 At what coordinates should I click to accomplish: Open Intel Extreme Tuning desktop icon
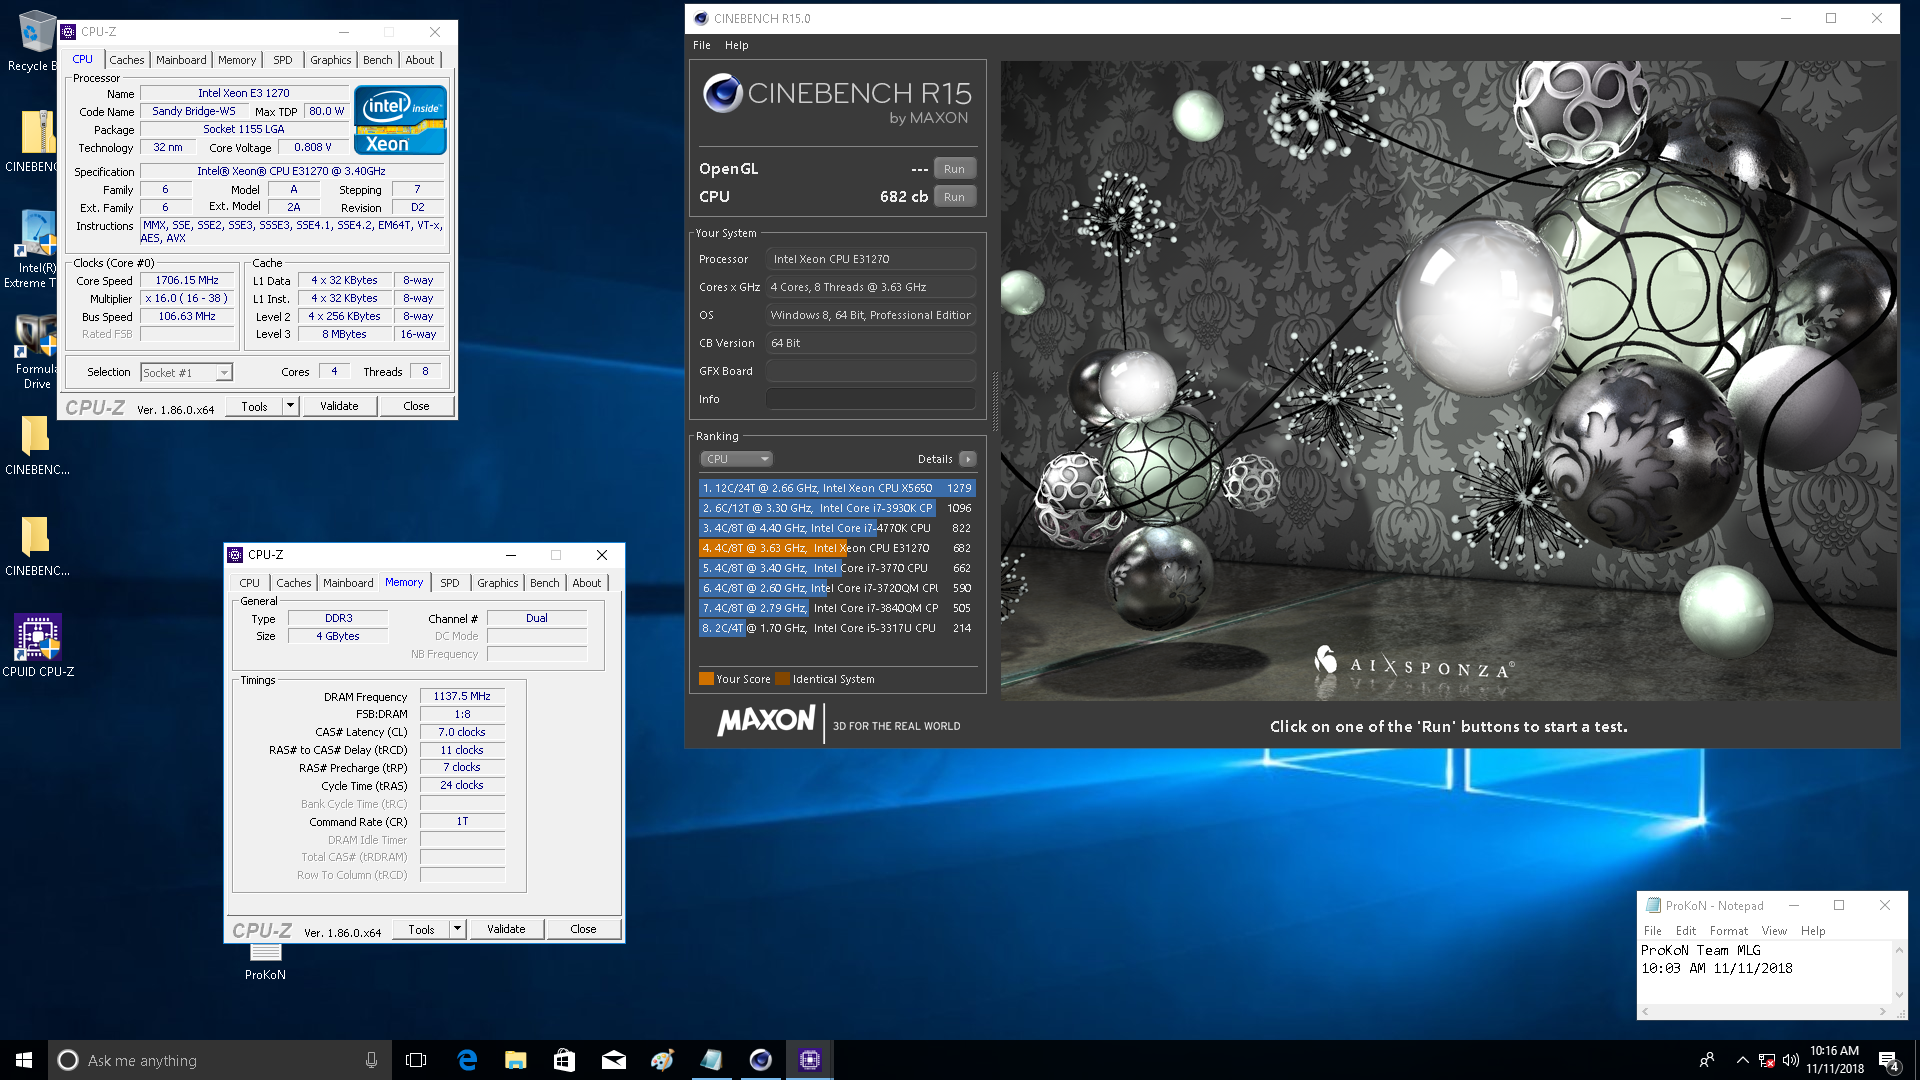click(x=34, y=249)
